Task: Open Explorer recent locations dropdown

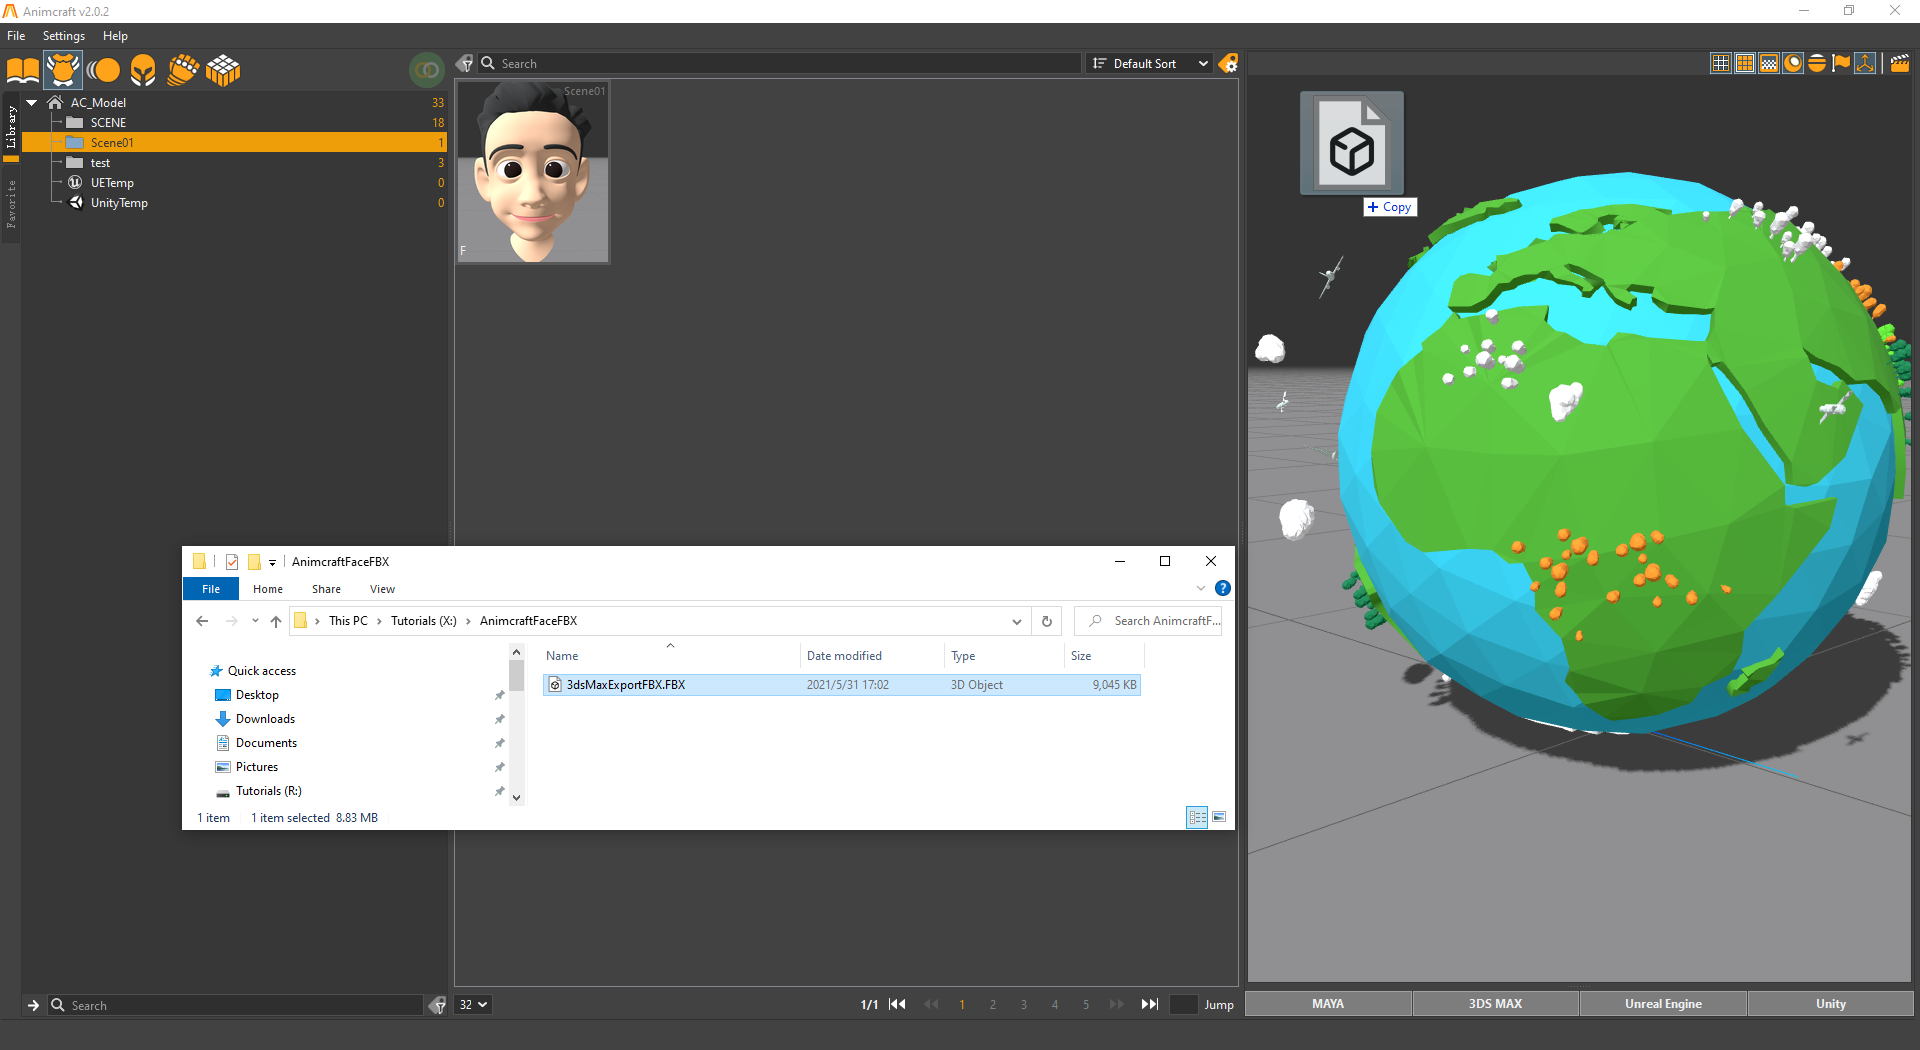Action: tap(255, 621)
